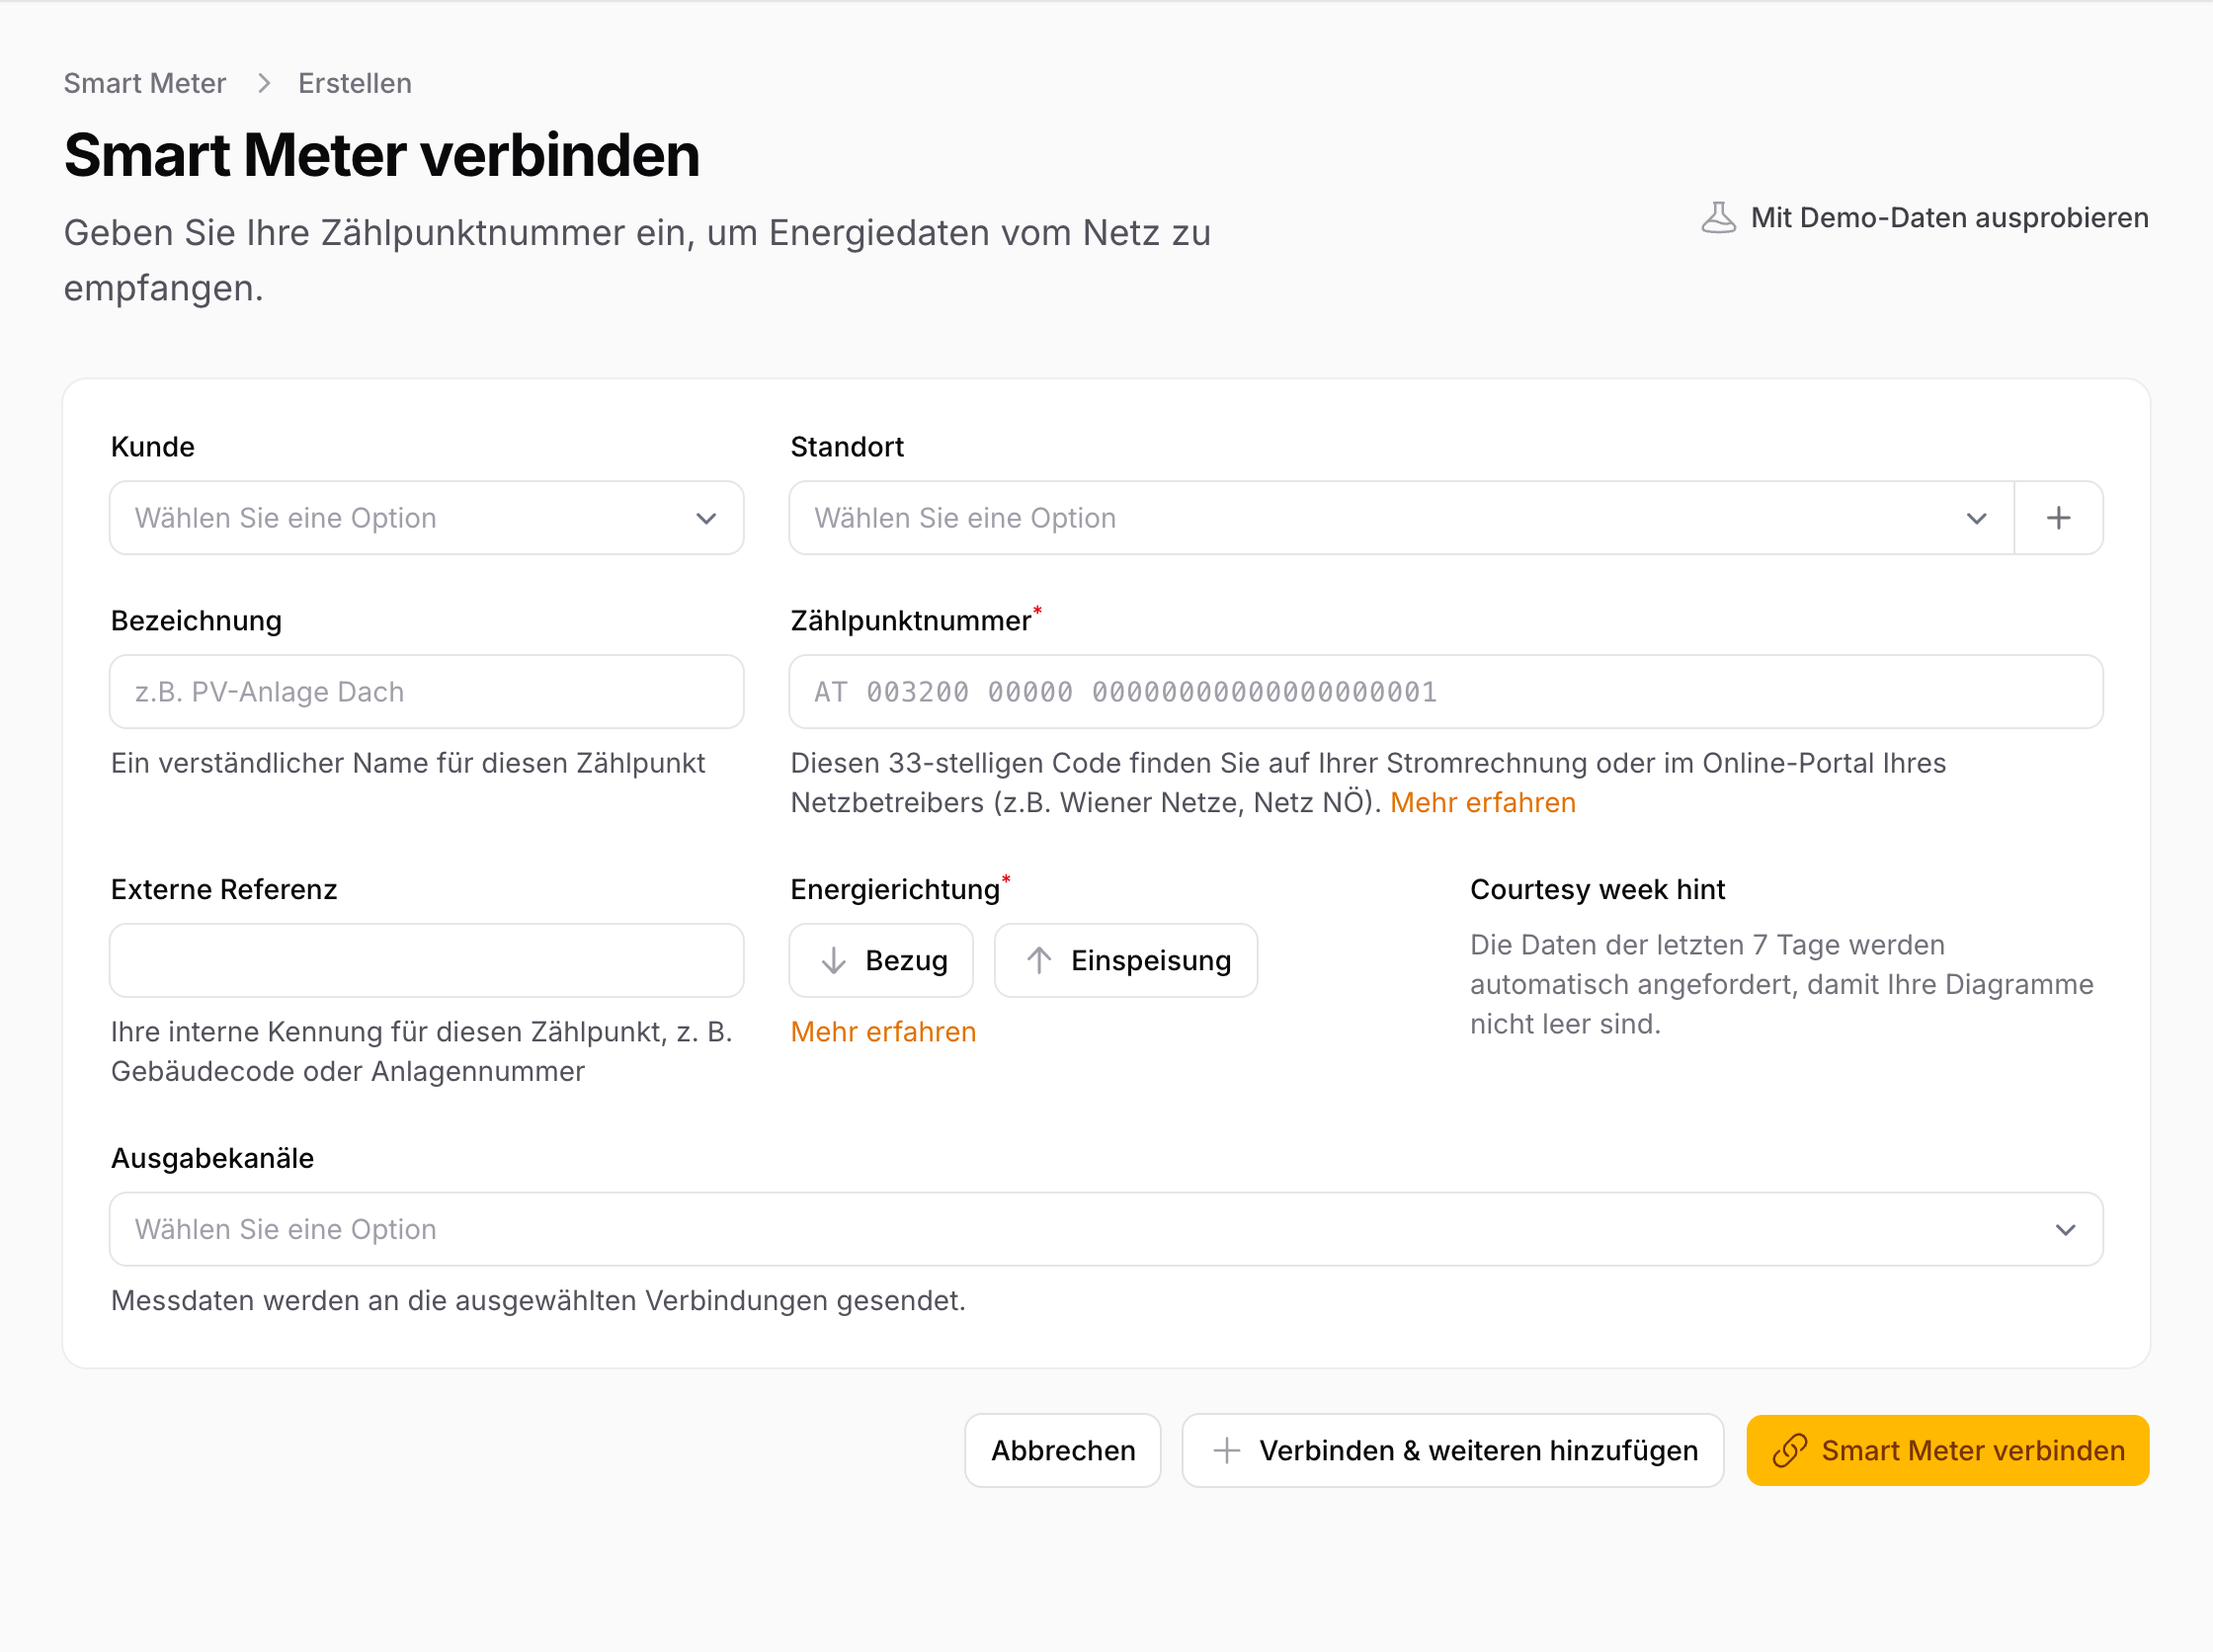Click the plus icon beside Standort dropdown
This screenshot has height=1652, width=2213.
point(2058,518)
